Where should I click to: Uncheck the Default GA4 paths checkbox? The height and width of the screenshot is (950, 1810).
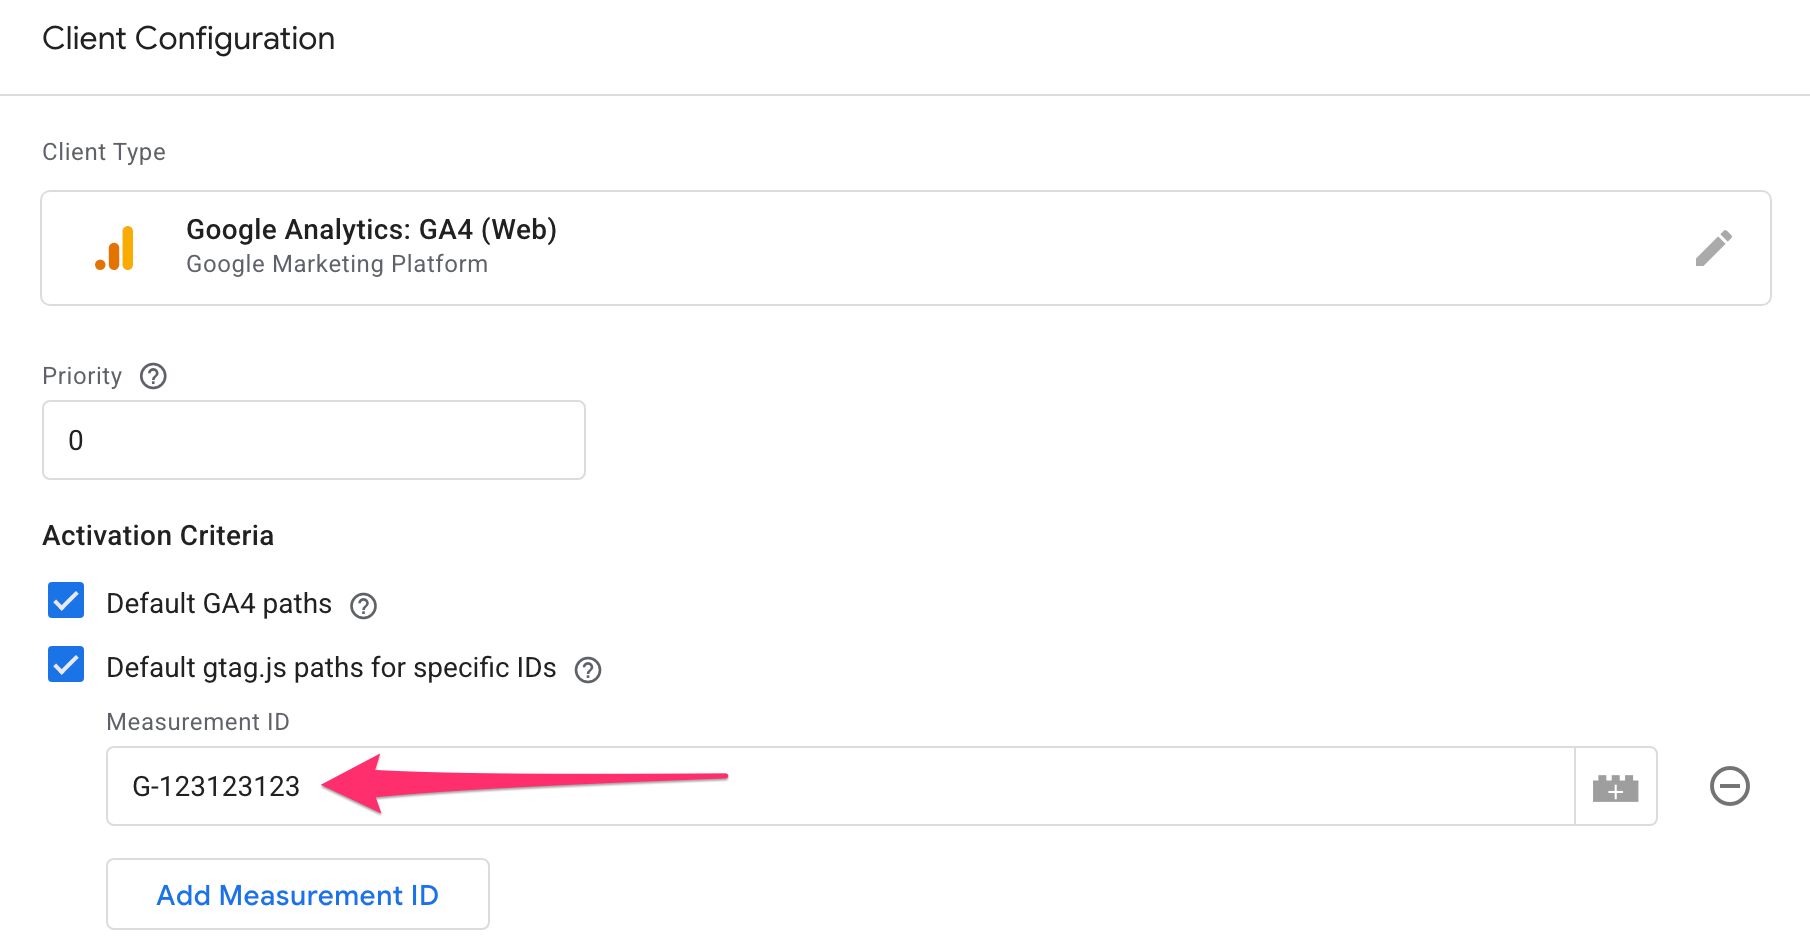click(x=66, y=602)
